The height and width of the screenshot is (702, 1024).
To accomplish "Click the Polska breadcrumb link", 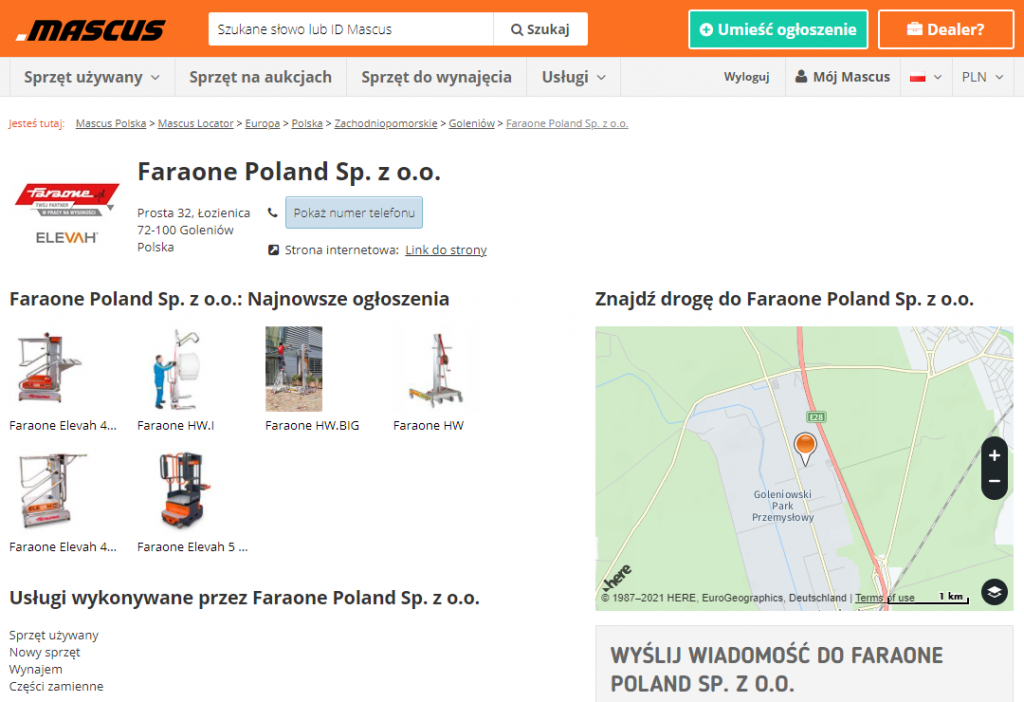I will (x=307, y=123).
